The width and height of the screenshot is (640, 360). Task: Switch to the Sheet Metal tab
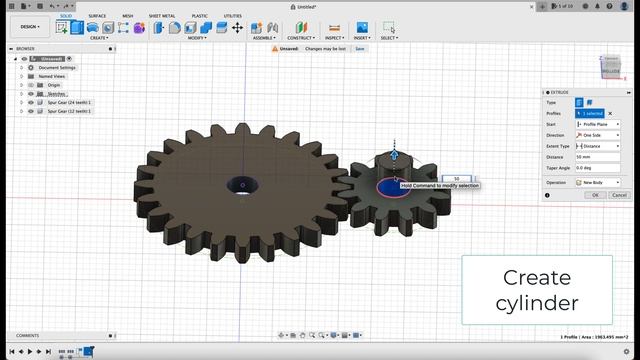[162, 16]
